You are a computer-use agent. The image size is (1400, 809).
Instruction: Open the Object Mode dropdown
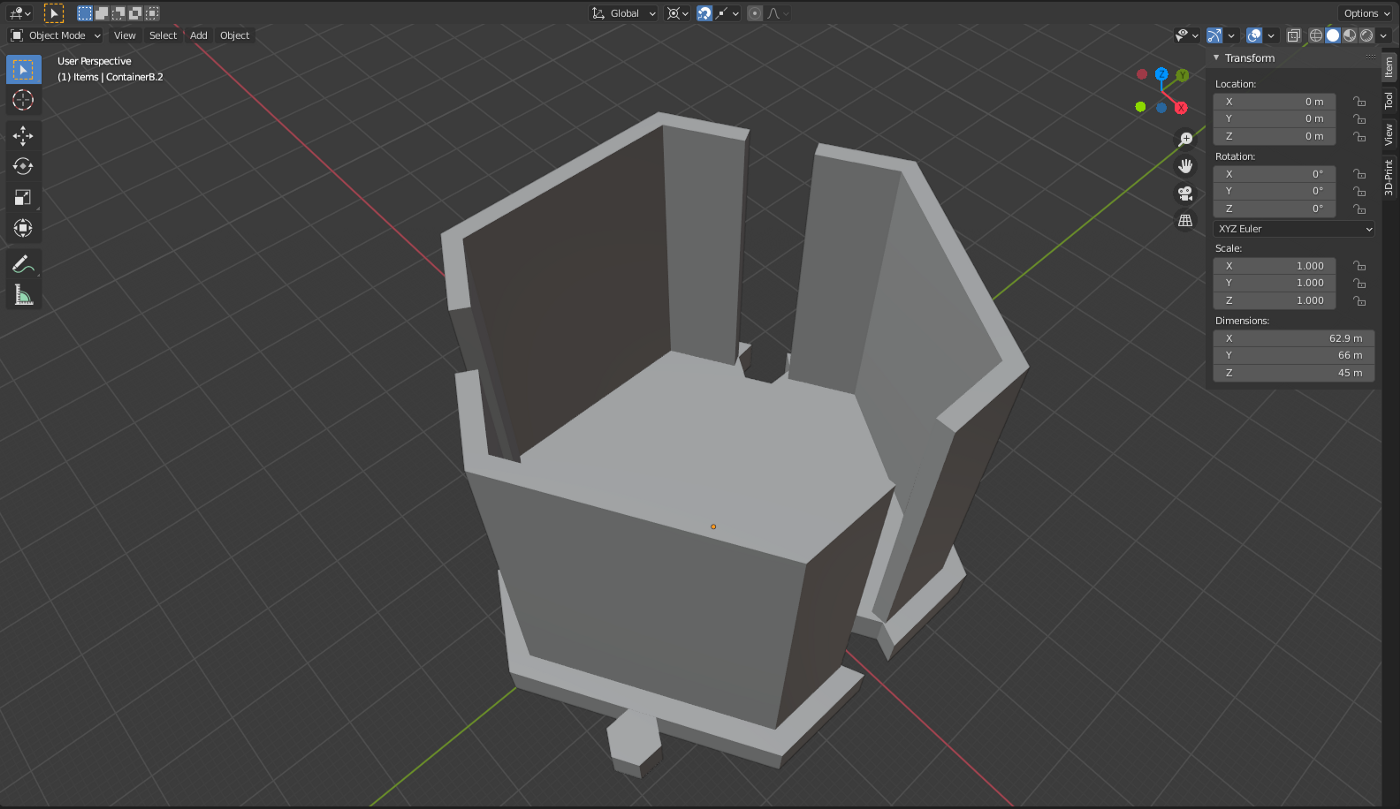[55, 35]
